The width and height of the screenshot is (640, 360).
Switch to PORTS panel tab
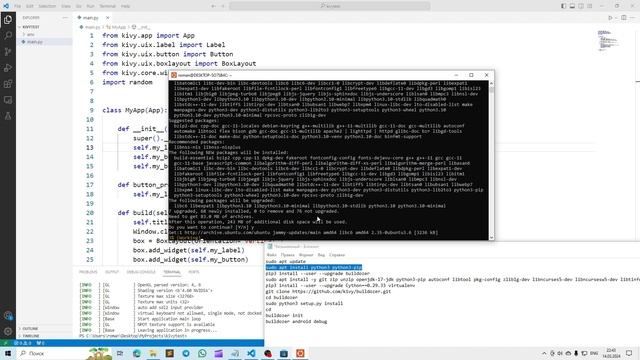194,272
